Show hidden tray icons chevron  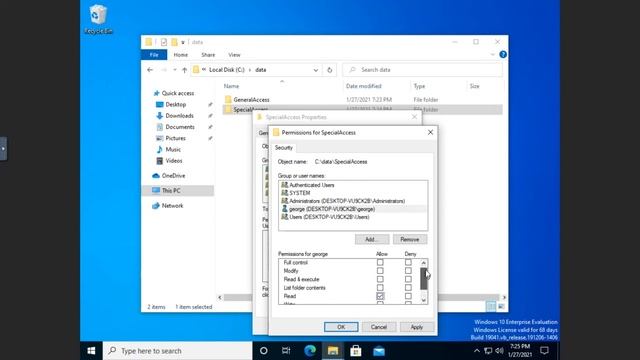(x=476, y=351)
